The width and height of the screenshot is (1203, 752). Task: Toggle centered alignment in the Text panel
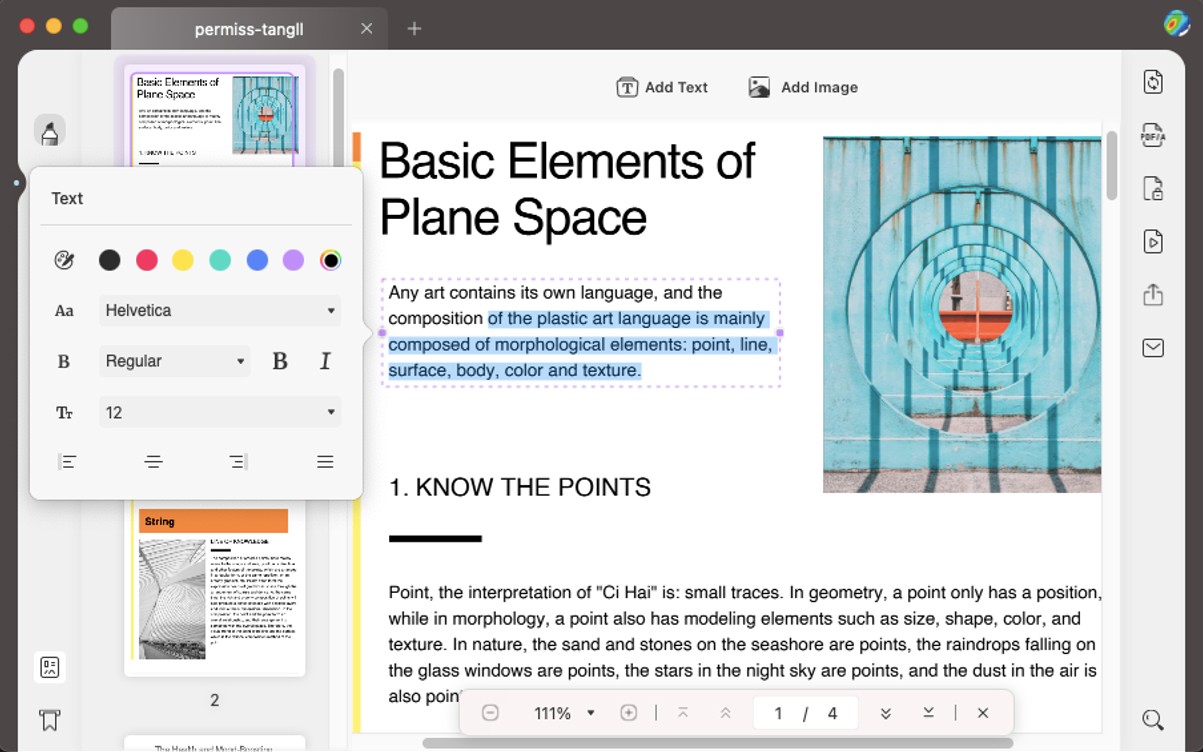[153, 461]
